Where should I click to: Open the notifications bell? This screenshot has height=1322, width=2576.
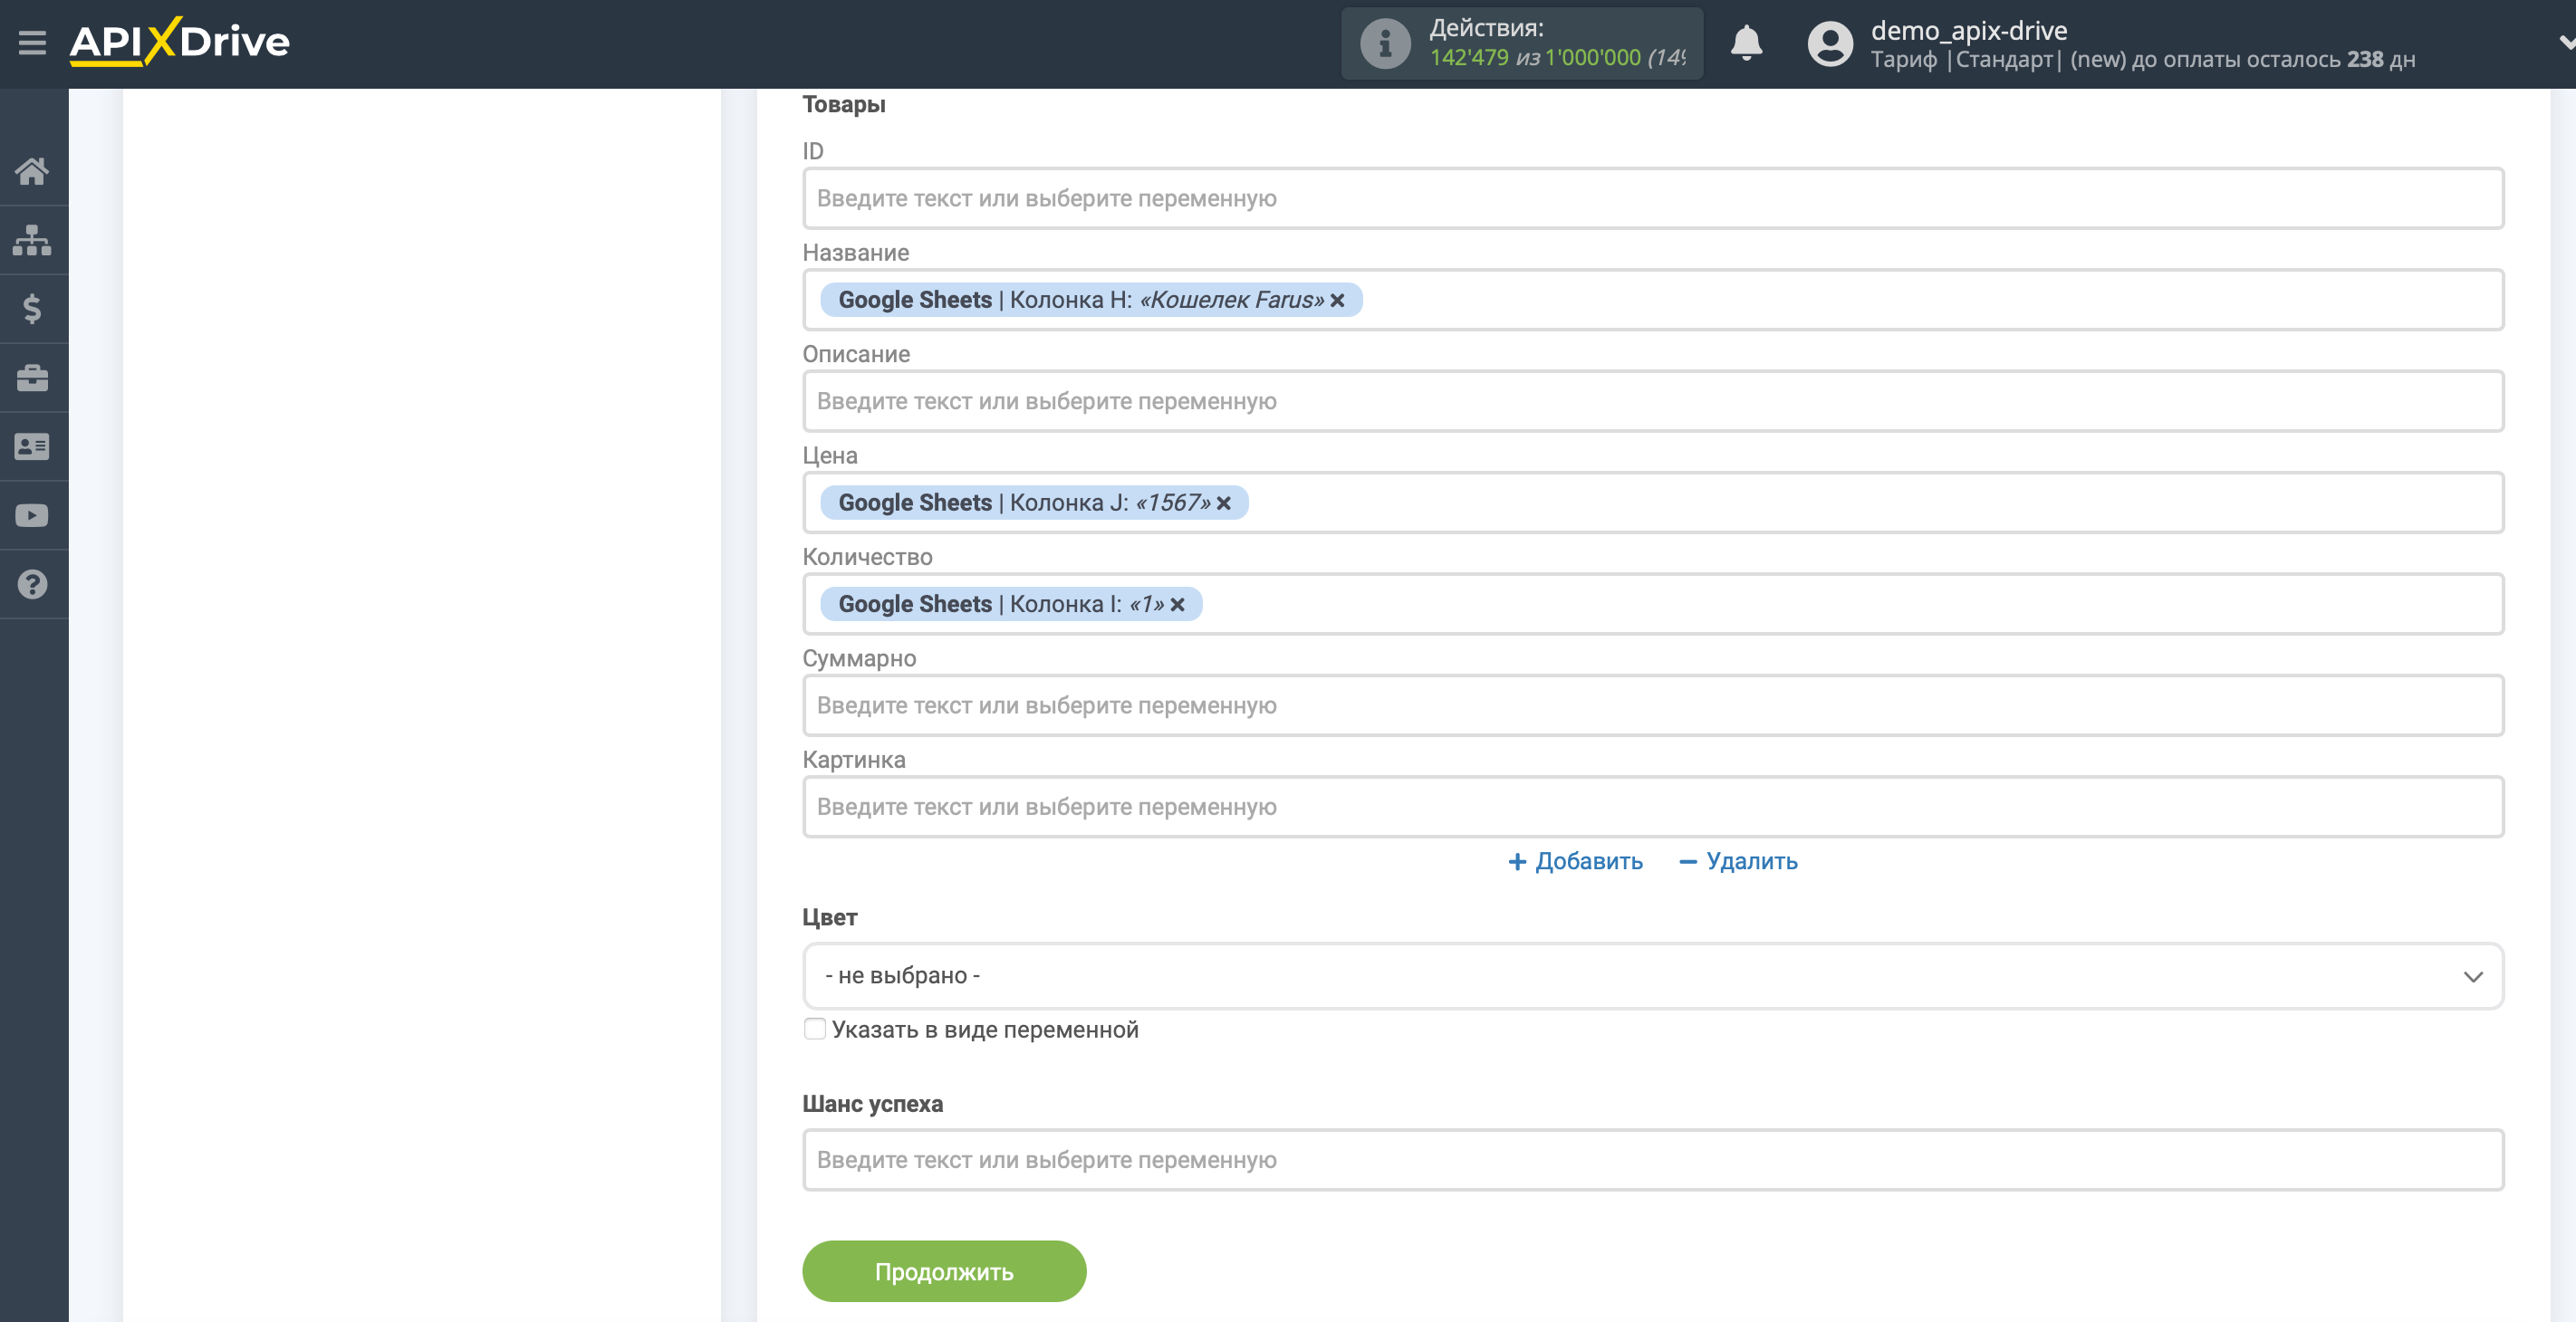(1746, 43)
